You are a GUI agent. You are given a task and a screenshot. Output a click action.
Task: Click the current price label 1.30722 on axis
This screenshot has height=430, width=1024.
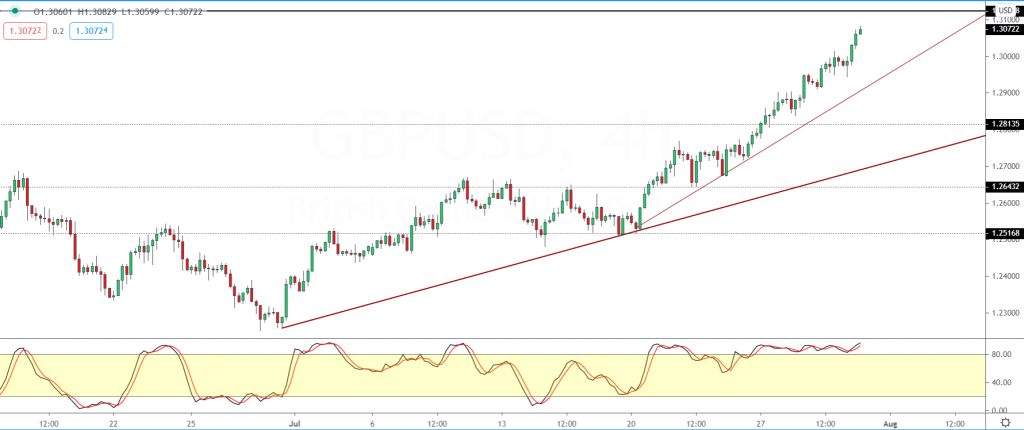click(x=1004, y=29)
